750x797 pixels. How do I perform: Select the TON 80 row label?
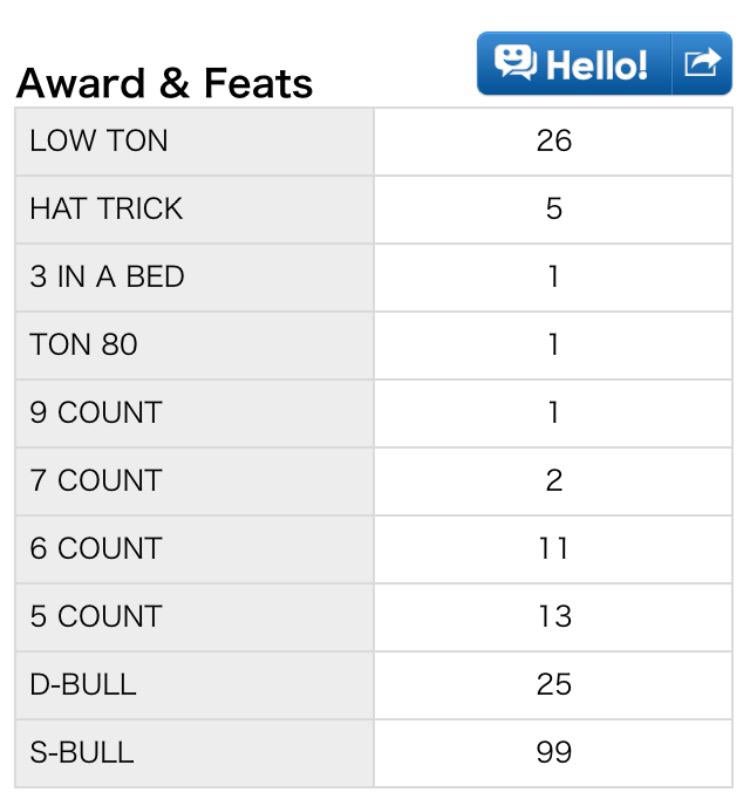pyautogui.click(x=84, y=345)
